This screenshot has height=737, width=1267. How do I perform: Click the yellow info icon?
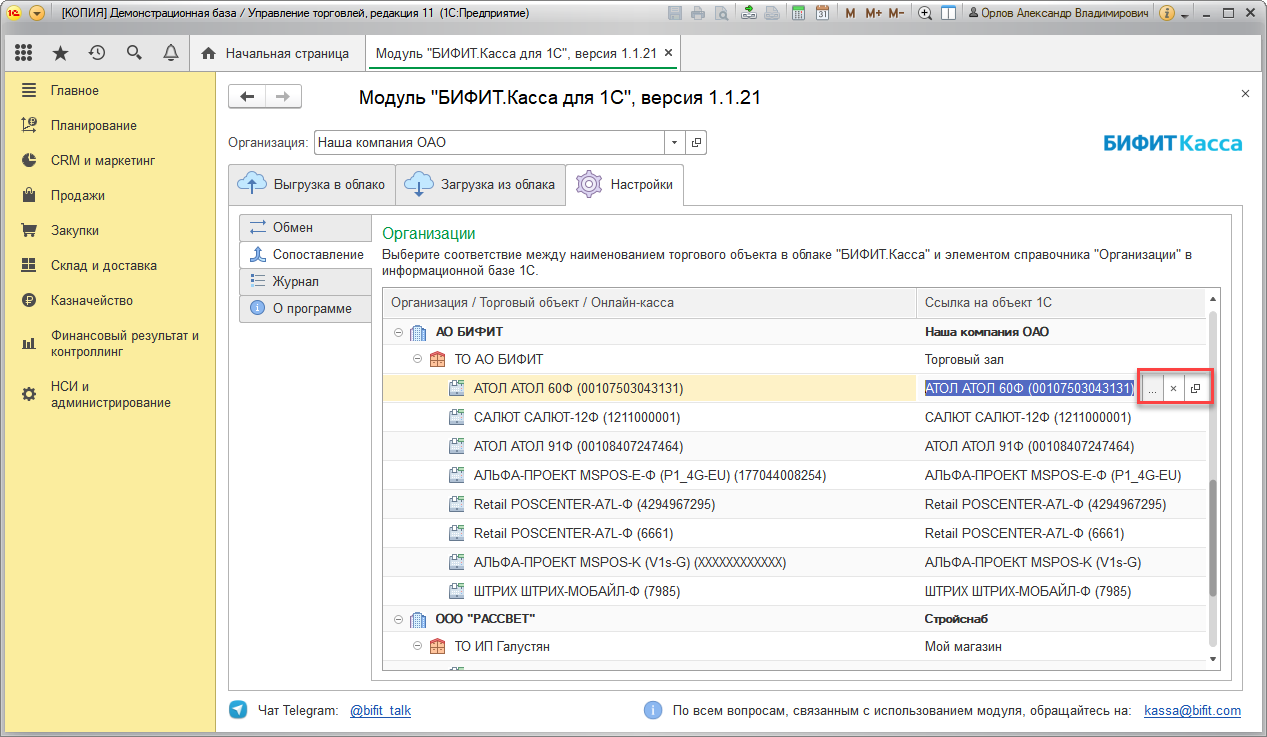click(x=1167, y=13)
